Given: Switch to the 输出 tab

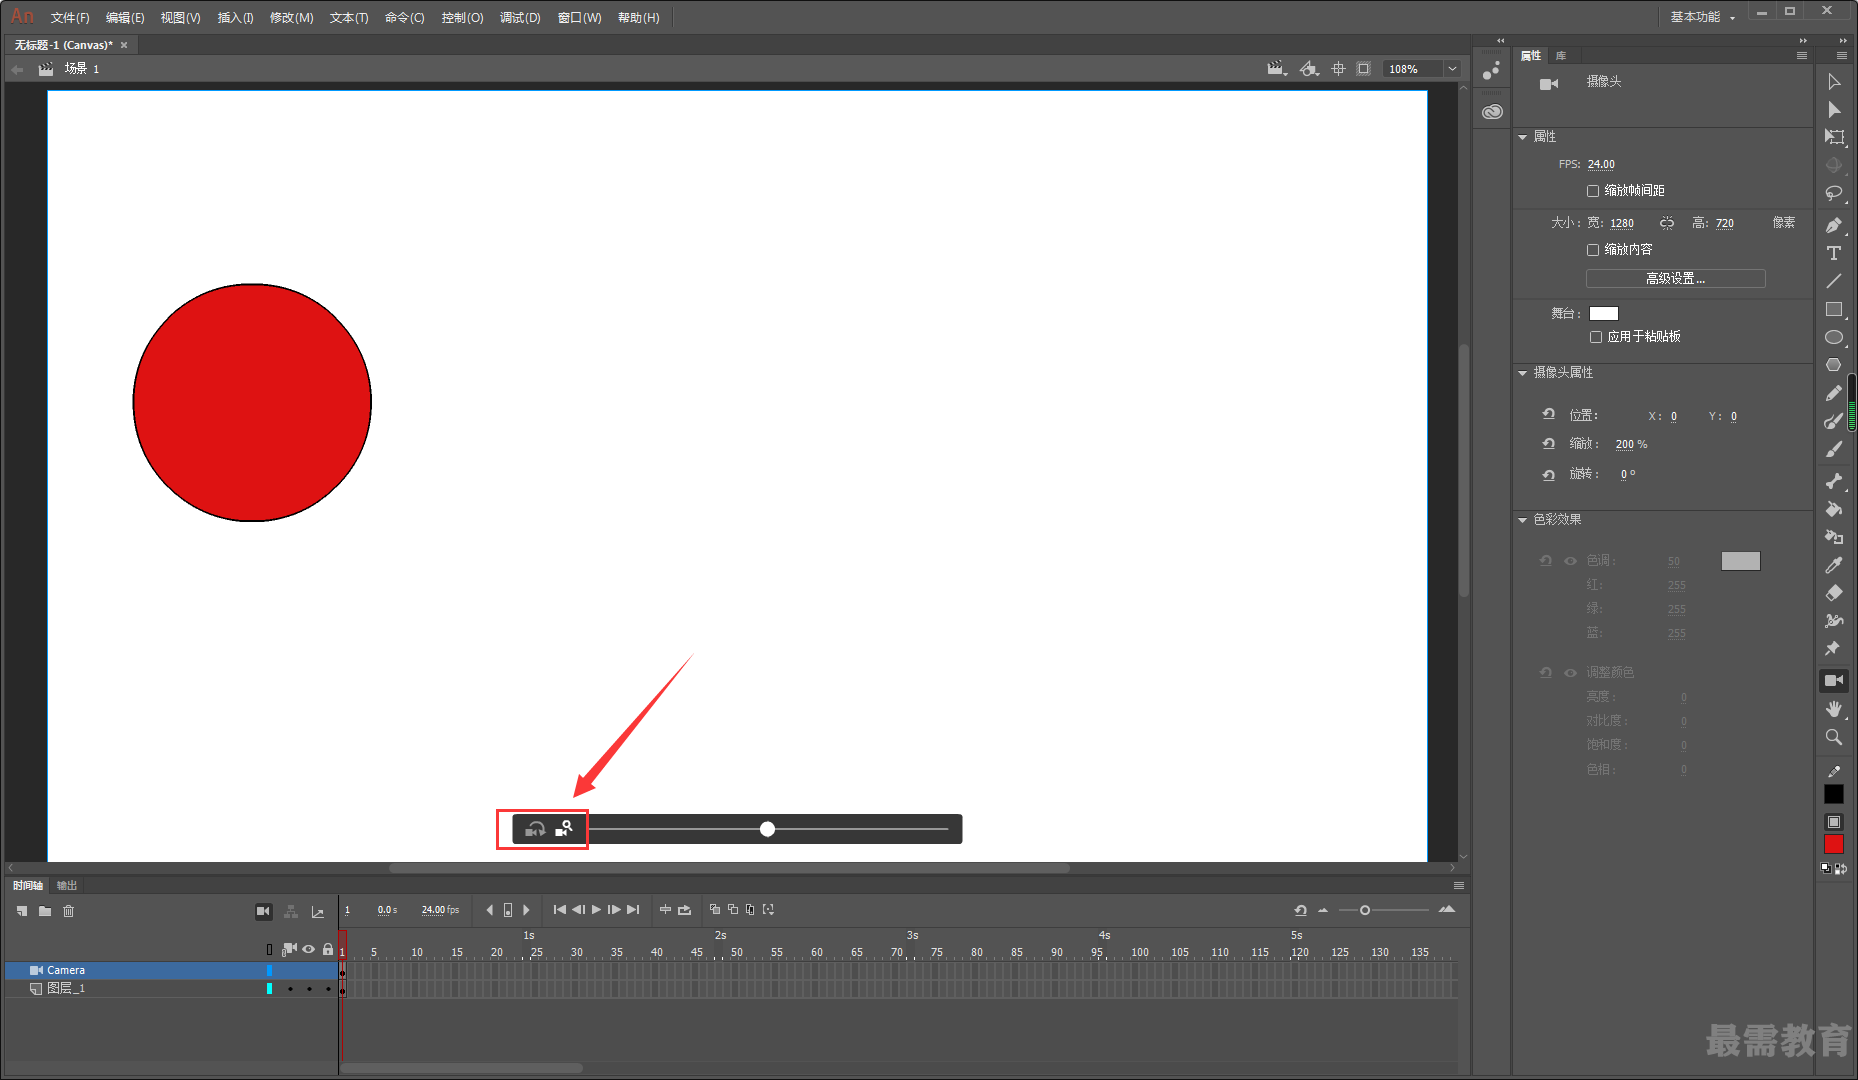Looking at the screenshot, I should click(67, 886).
